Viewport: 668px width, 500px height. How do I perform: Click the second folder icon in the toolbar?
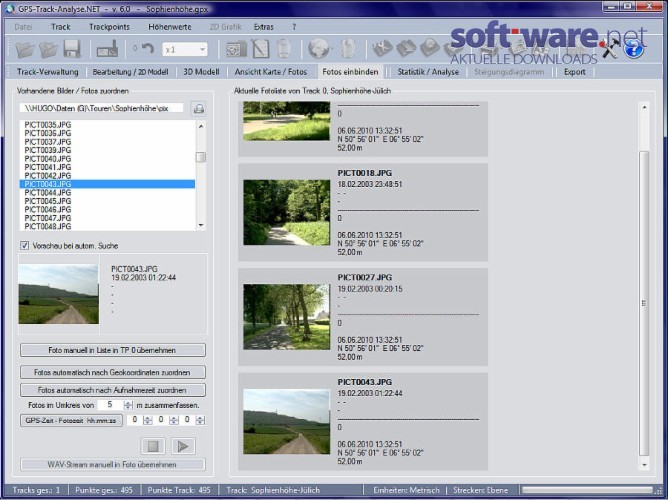(48, 49)
